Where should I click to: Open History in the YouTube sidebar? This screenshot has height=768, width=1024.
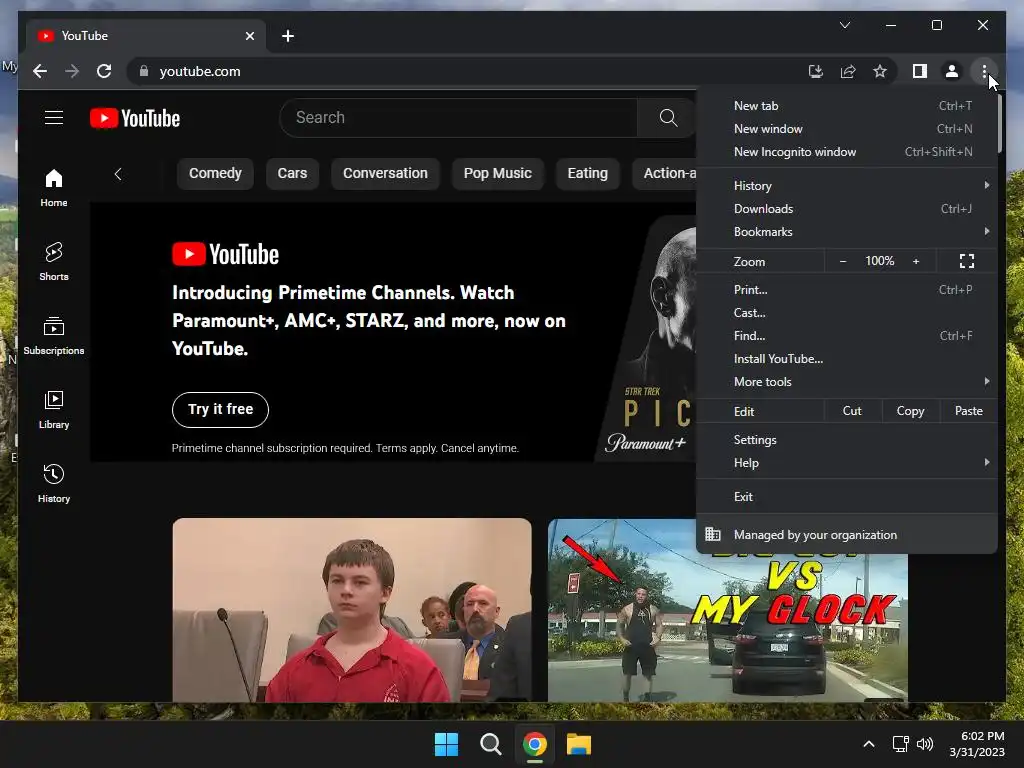(54, 483)
